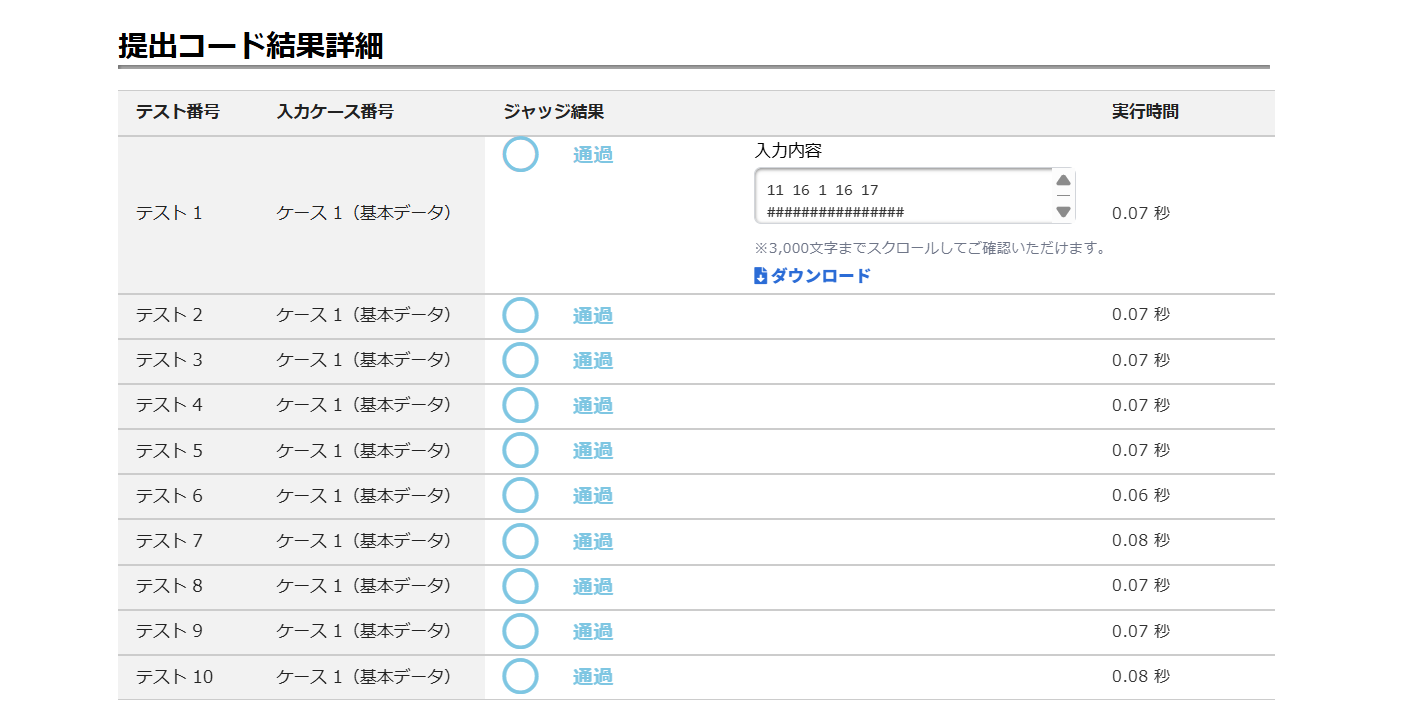This screenshot has width=1422, height=707.
Task: Click the pass circle icon for テスト 2
Action: click(520, 315)
